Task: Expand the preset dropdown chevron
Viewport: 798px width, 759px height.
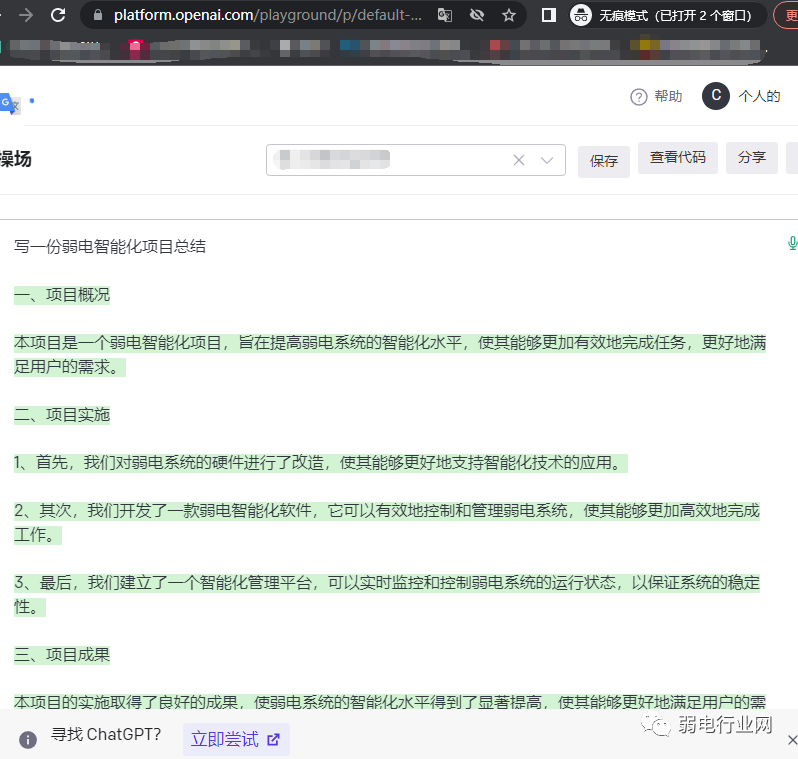Action: click(x=547, y=160)
